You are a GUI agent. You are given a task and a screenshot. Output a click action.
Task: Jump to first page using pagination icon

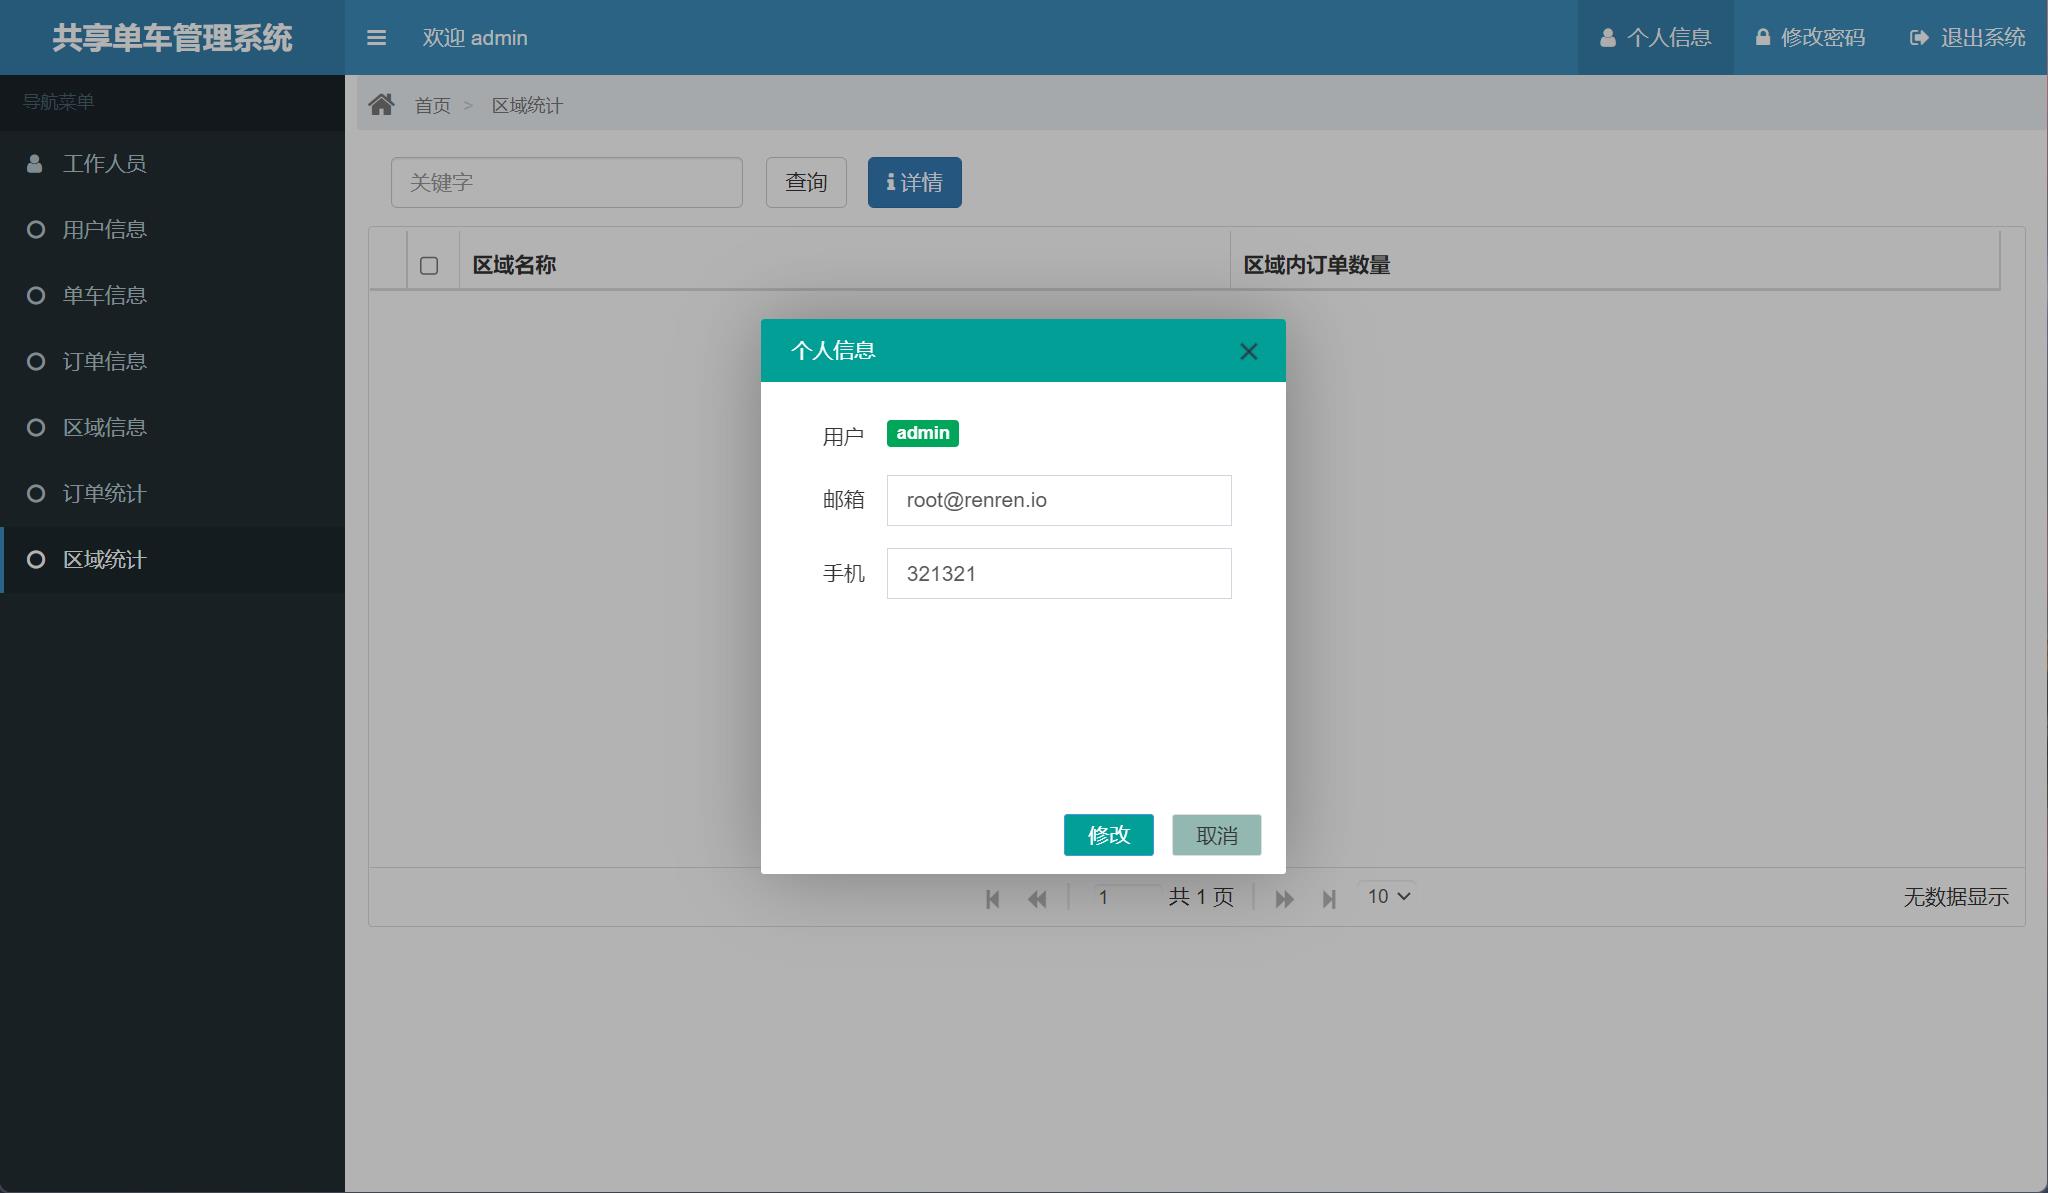[x=991, y=898]
